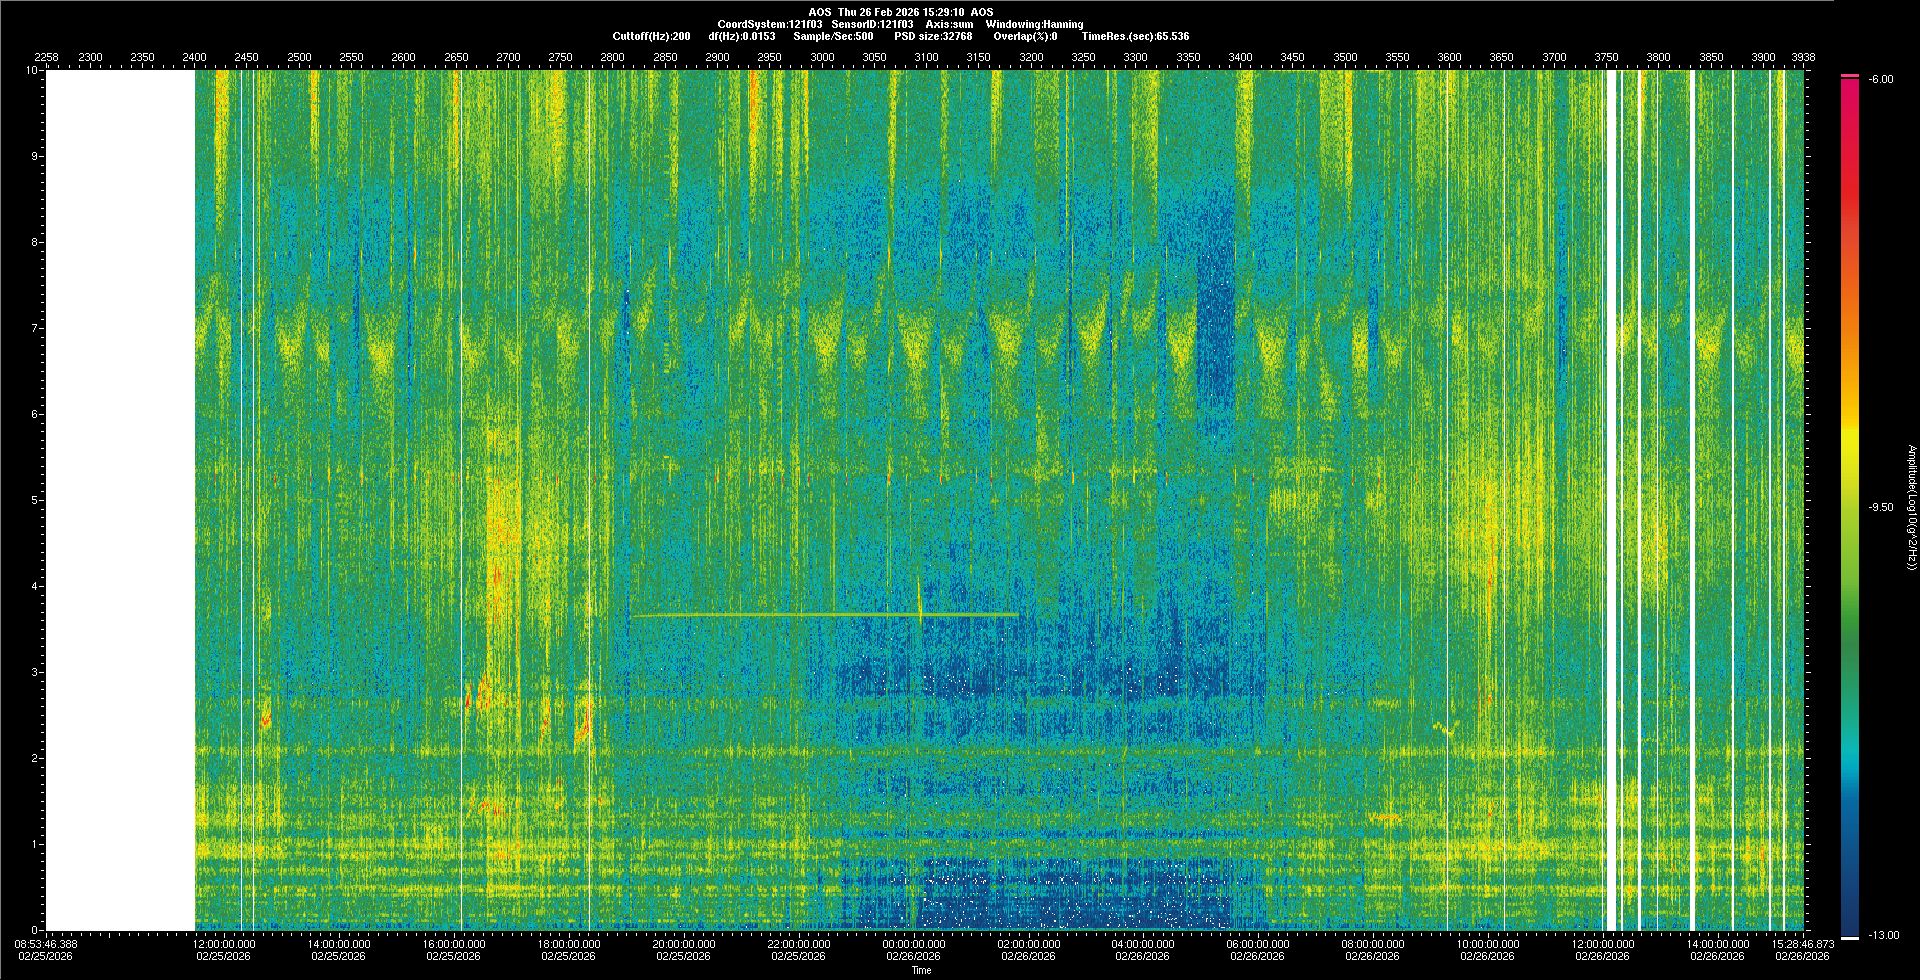Click the white data gap before 12:00
This screenshot has width=1920, height=980.
point(120,500)
